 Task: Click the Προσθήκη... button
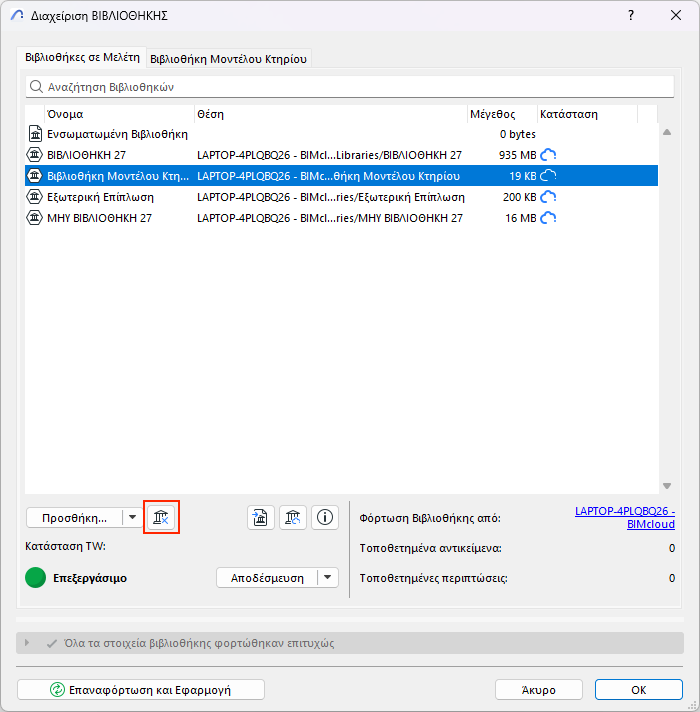pos(74,518)
